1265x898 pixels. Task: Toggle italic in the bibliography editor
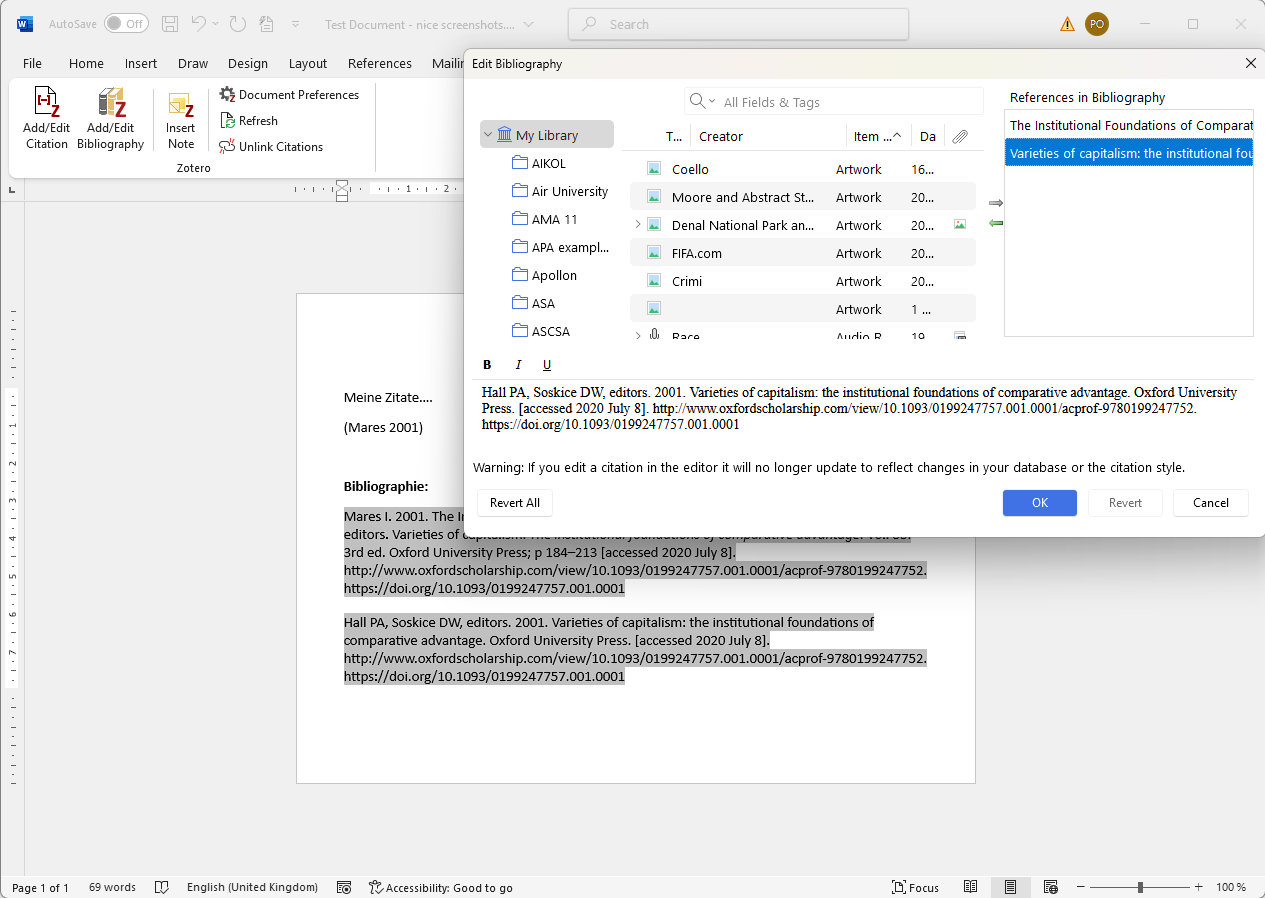tap(518, 365)
